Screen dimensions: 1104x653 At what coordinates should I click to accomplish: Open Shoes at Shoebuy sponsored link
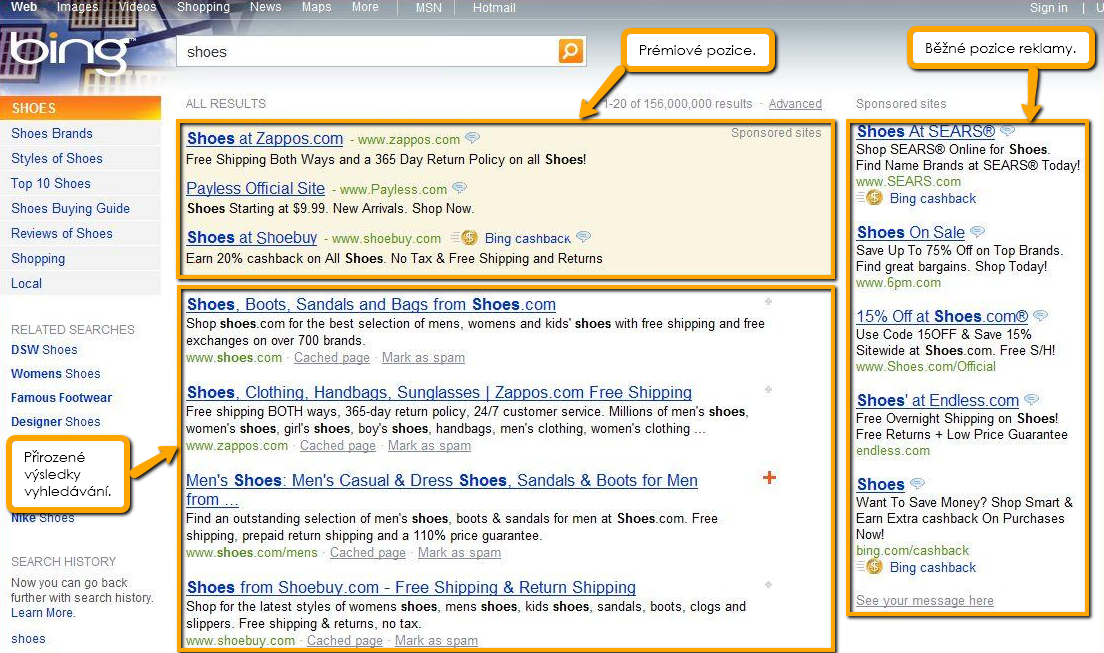click(x=252, y=237)
